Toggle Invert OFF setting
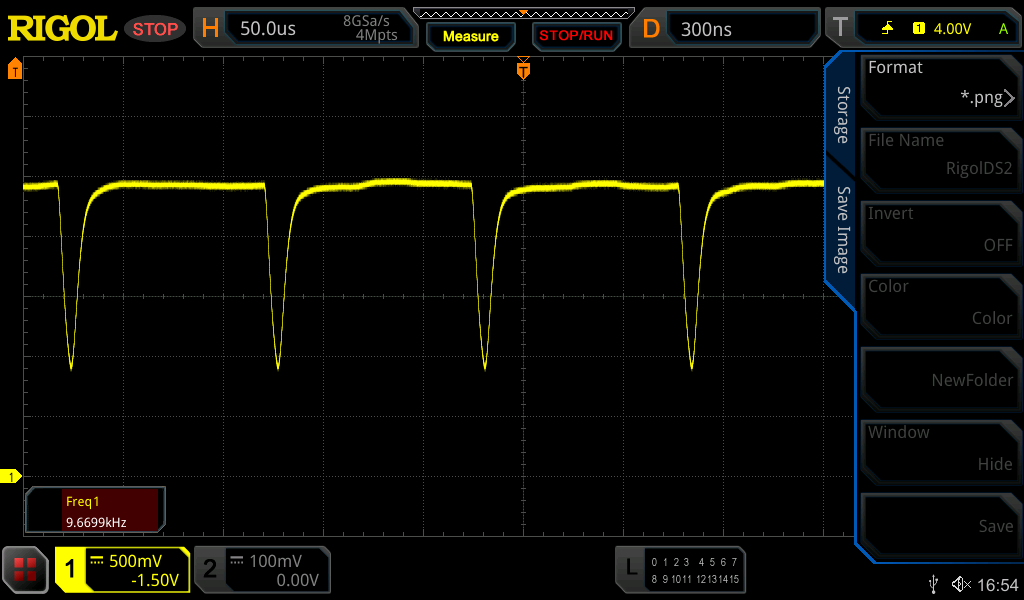 coord(940,230)
